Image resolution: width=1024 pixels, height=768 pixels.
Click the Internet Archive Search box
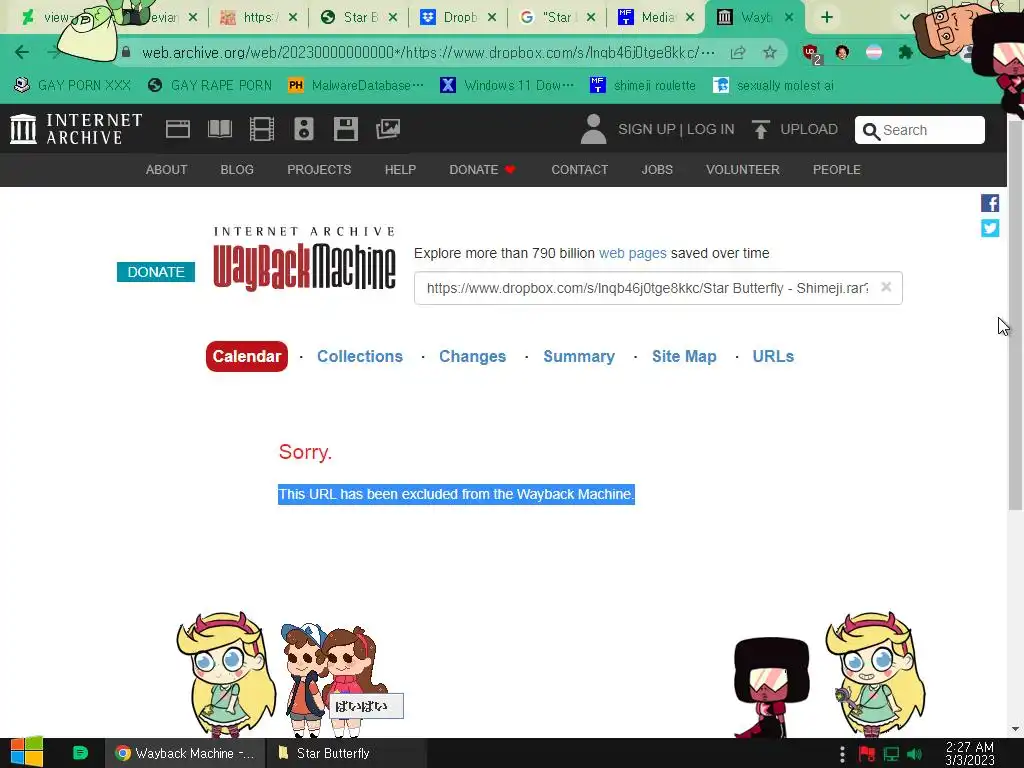(920, 130)
